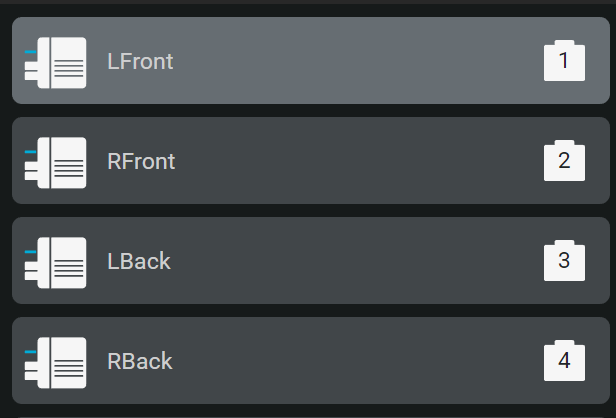Select the port 2 badge
The image size is (616, 418).
pyautogui.click(x=564, y=161)
